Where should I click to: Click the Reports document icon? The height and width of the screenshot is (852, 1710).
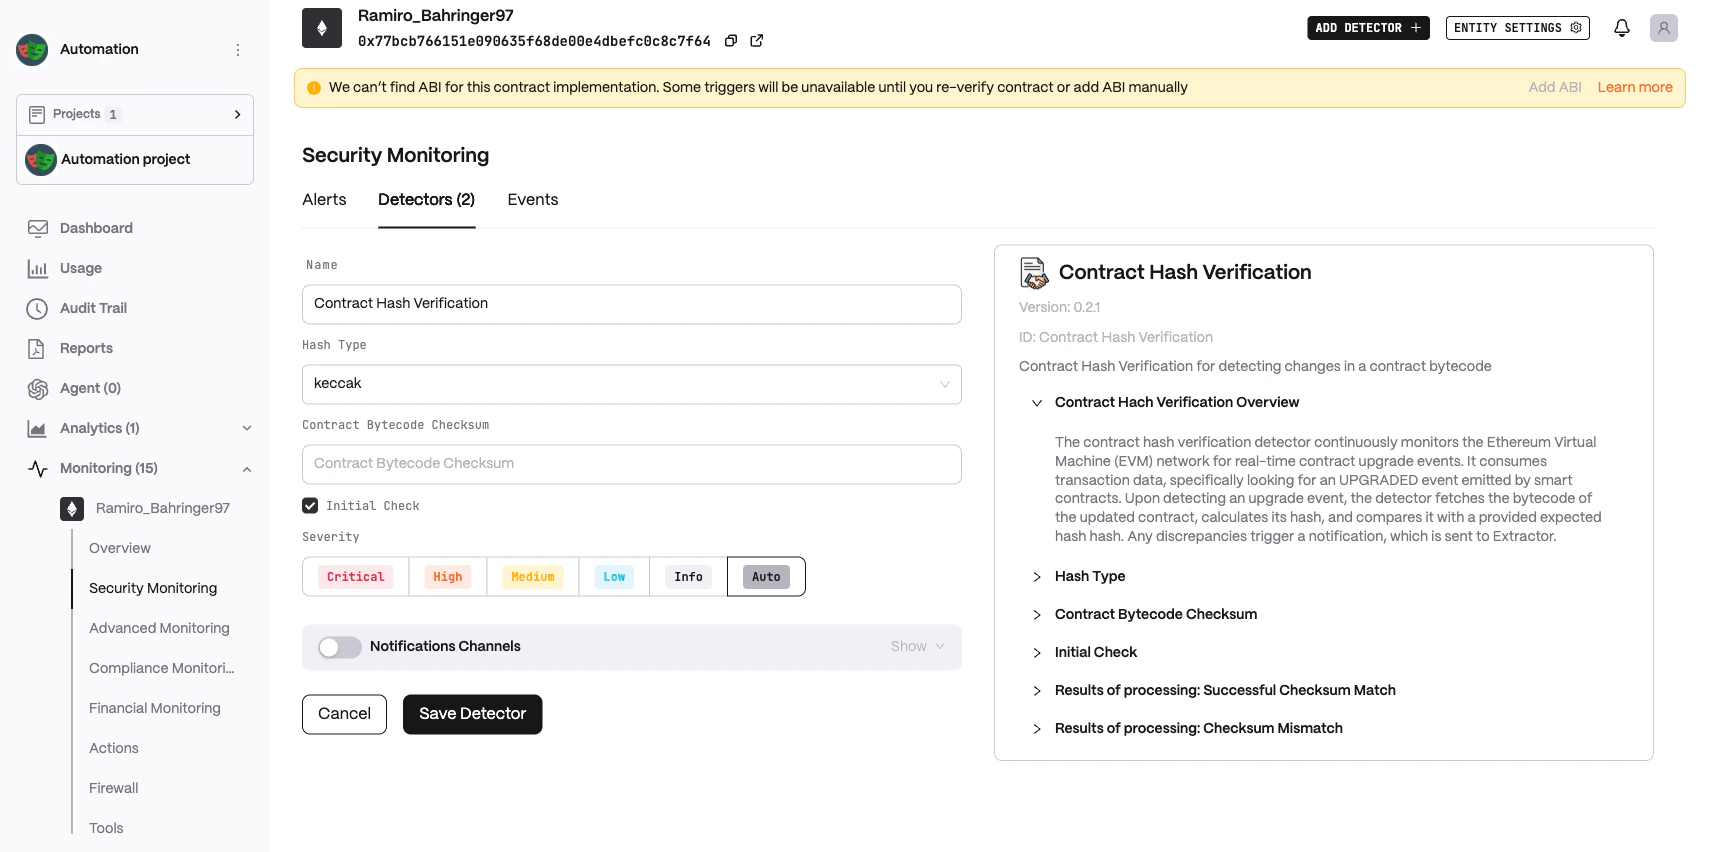36,348
